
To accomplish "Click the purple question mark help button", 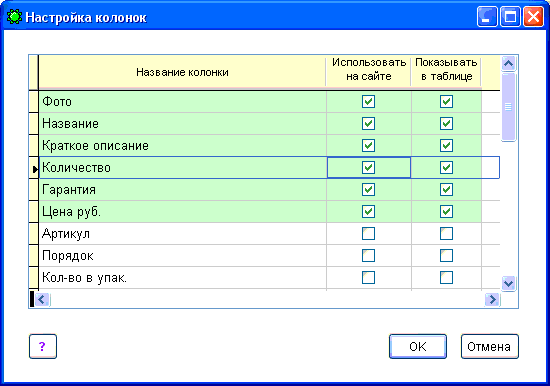I will (43, 346).
